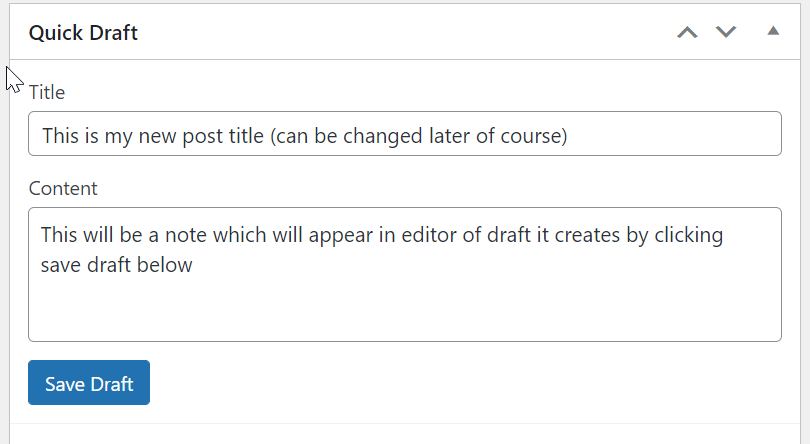
Task: Collapse the Quick Draft panel with triangle toggle
Action: (773, 31)
